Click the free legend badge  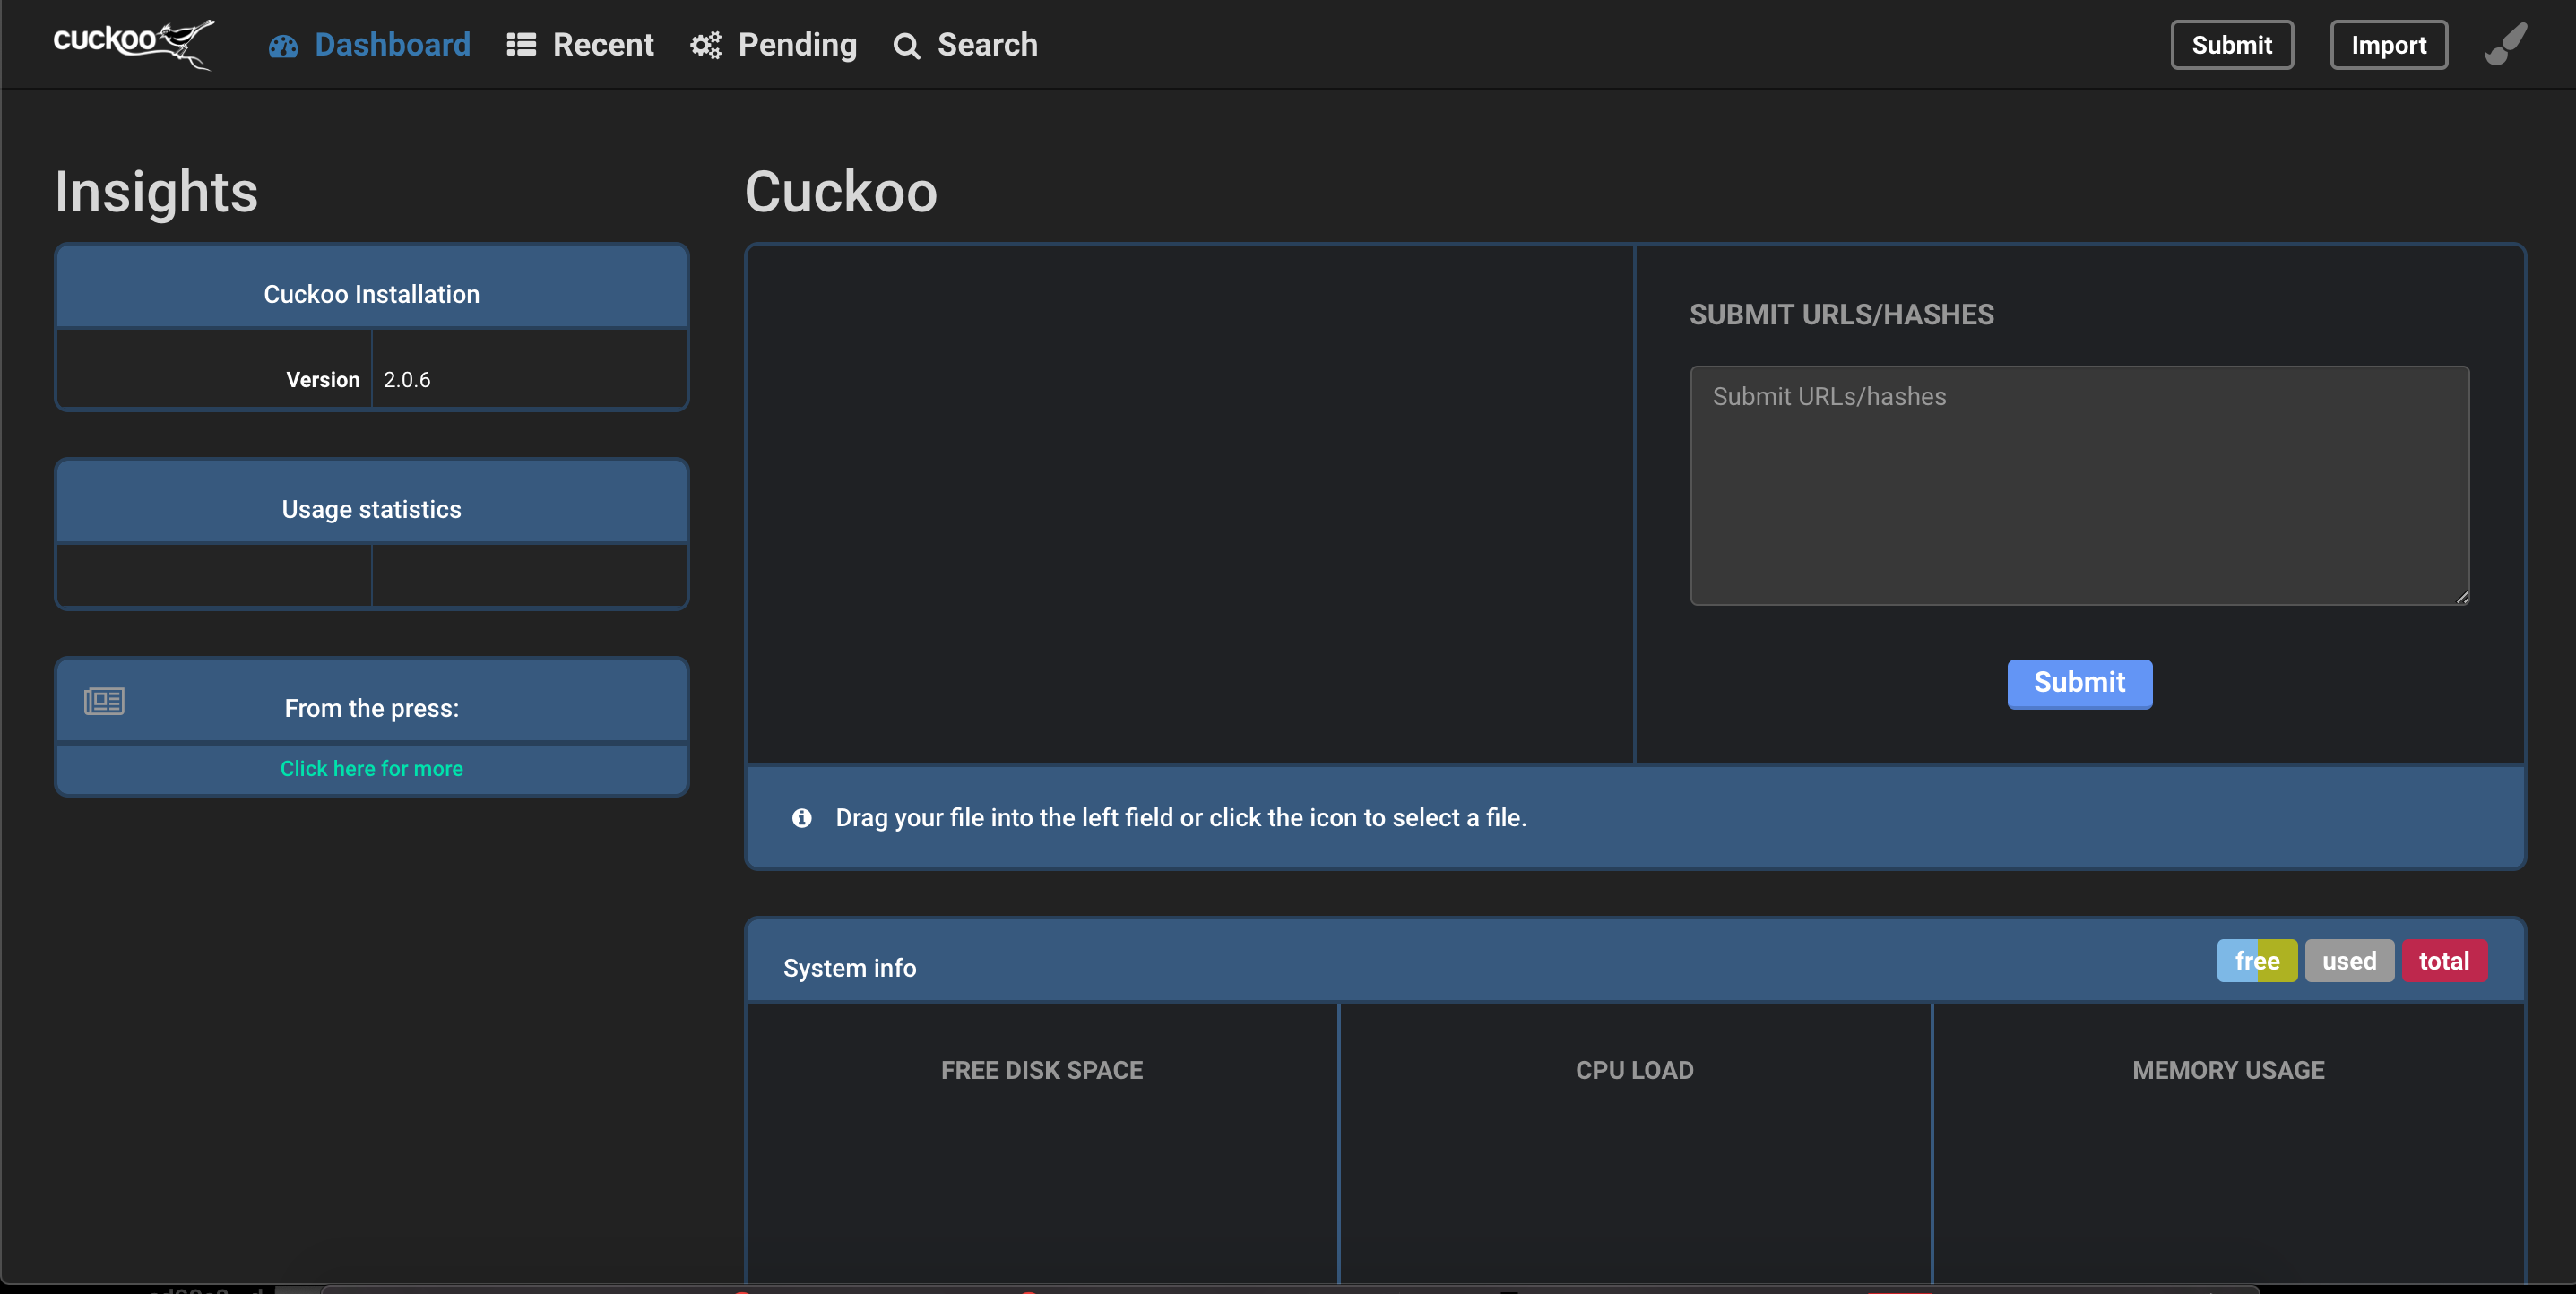click(2257, 961)
